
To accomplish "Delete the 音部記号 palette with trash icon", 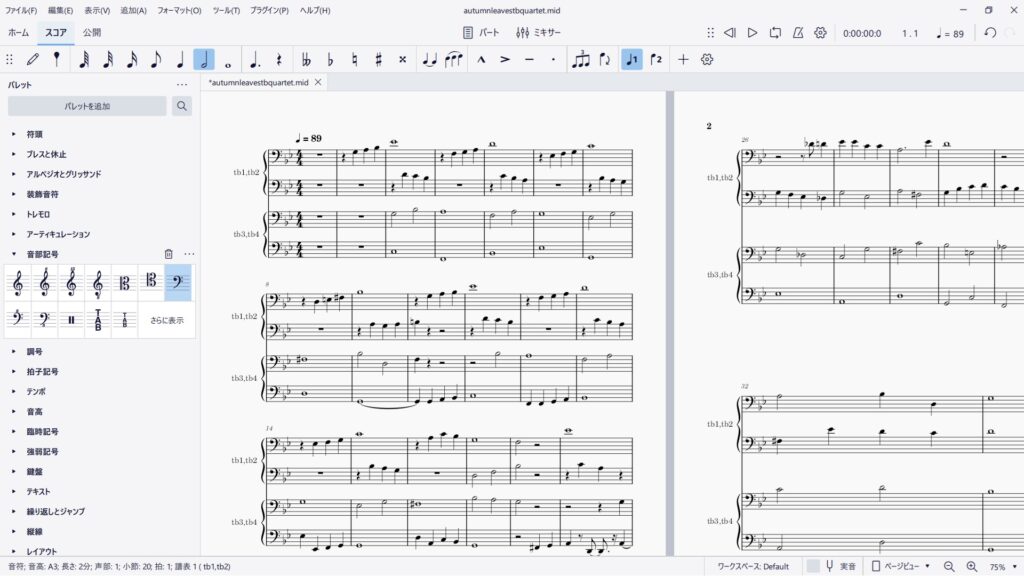I will click(168, 254).
